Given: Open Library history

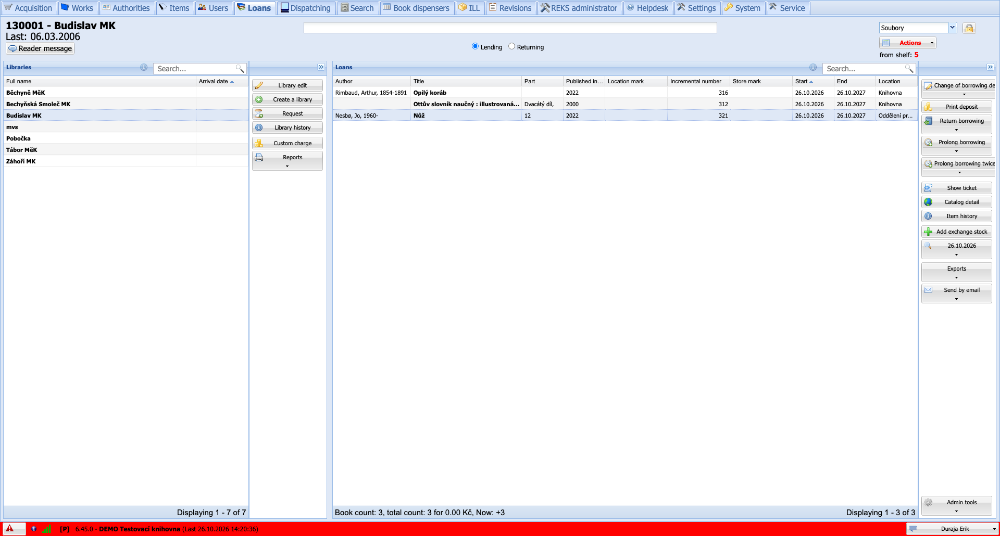Looking at the screenshot, I should [x=287, y=128].
